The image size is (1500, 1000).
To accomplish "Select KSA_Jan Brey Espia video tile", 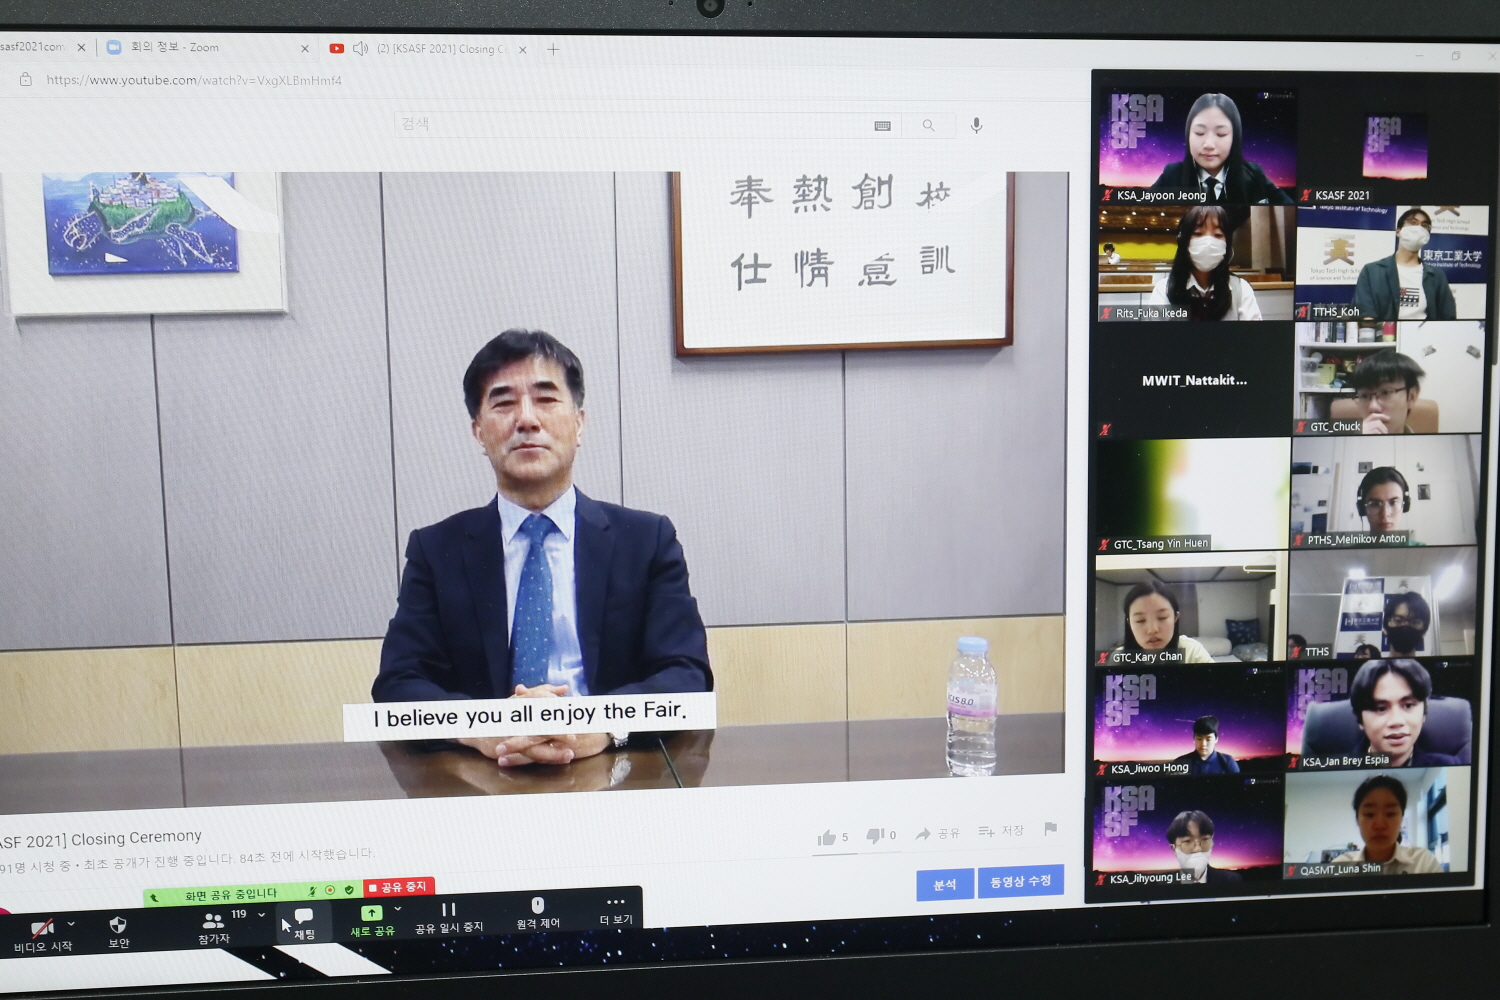I will coord(1379,714).
